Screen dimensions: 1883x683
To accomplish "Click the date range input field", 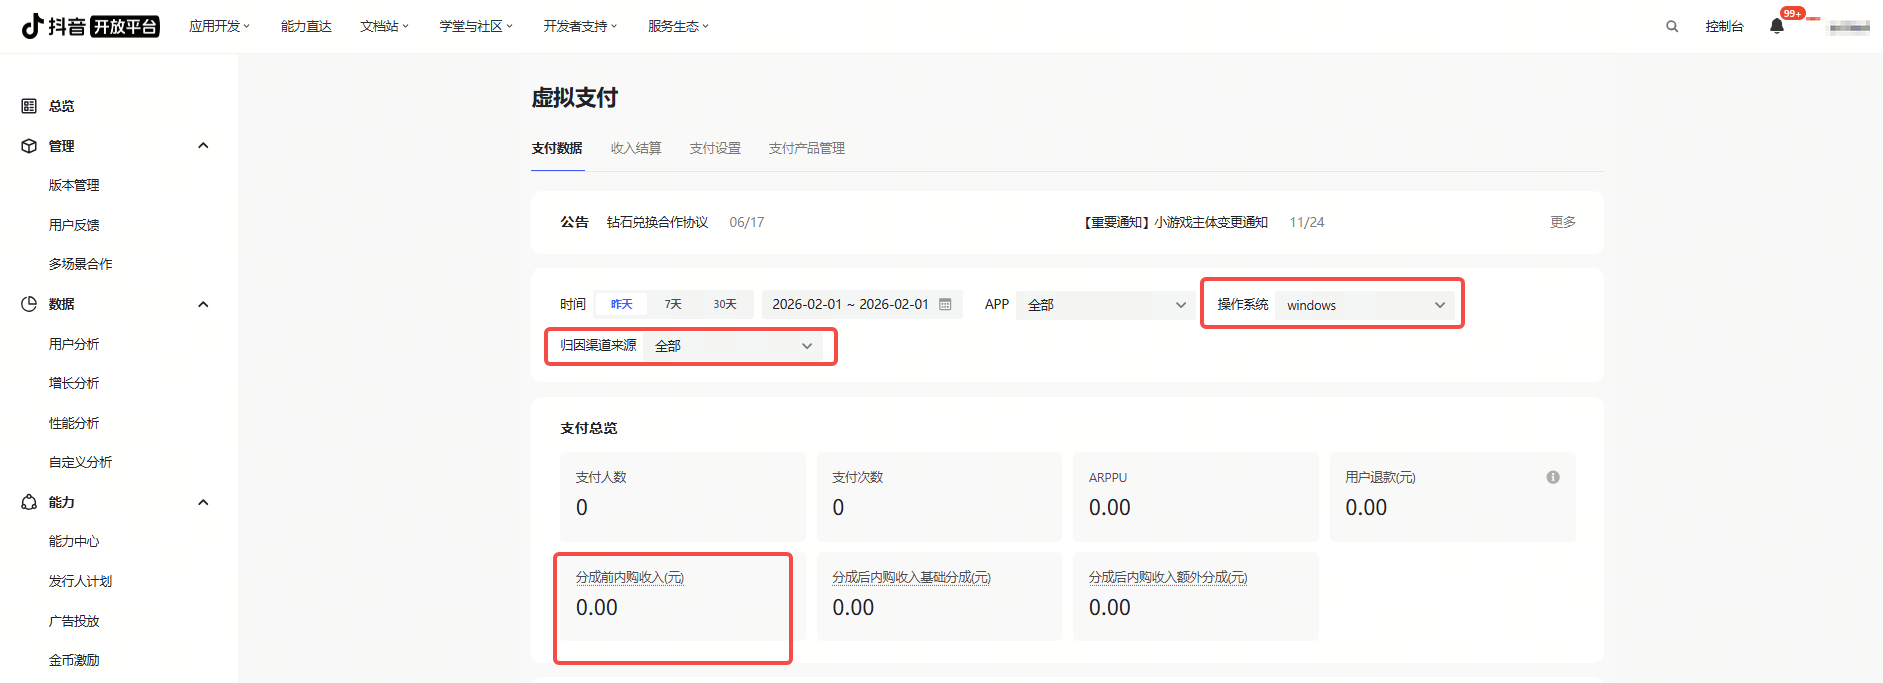I will pos(850,305).
